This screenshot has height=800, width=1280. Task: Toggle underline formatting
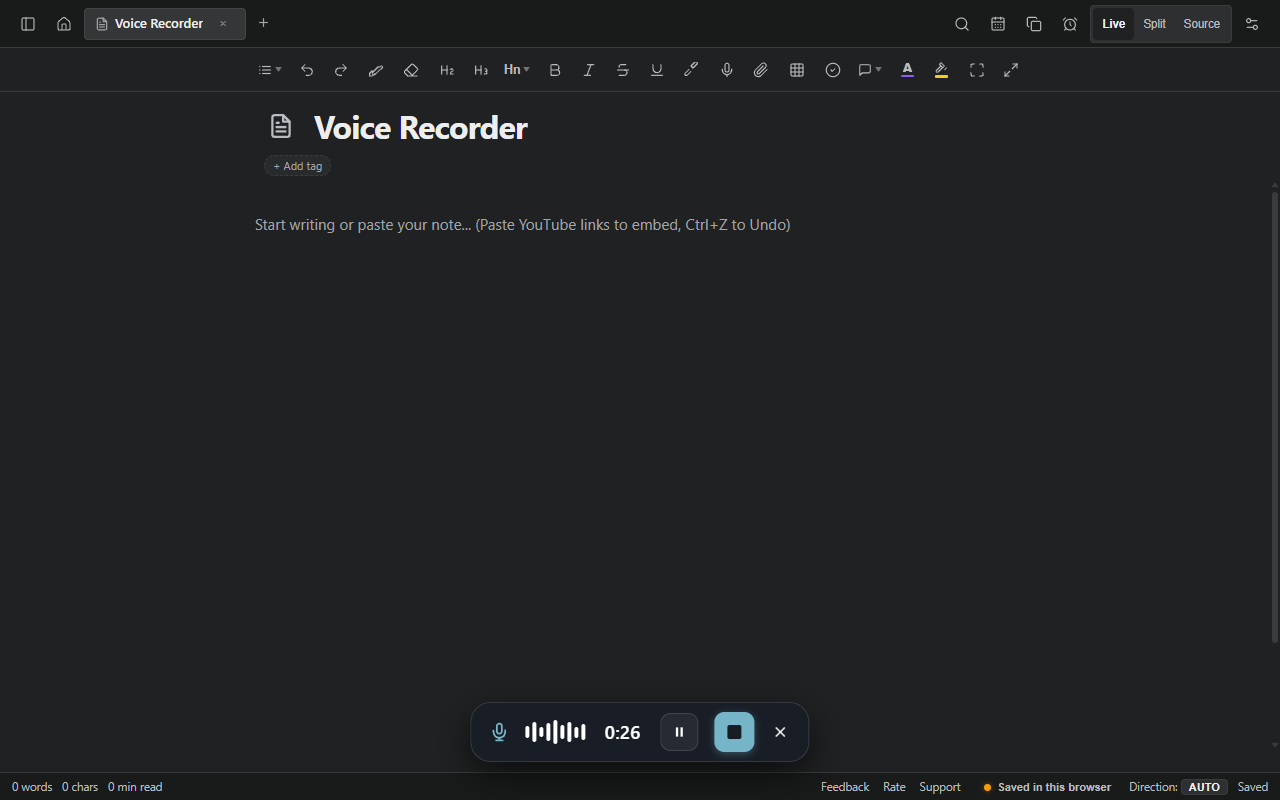(x=657, y=70)
